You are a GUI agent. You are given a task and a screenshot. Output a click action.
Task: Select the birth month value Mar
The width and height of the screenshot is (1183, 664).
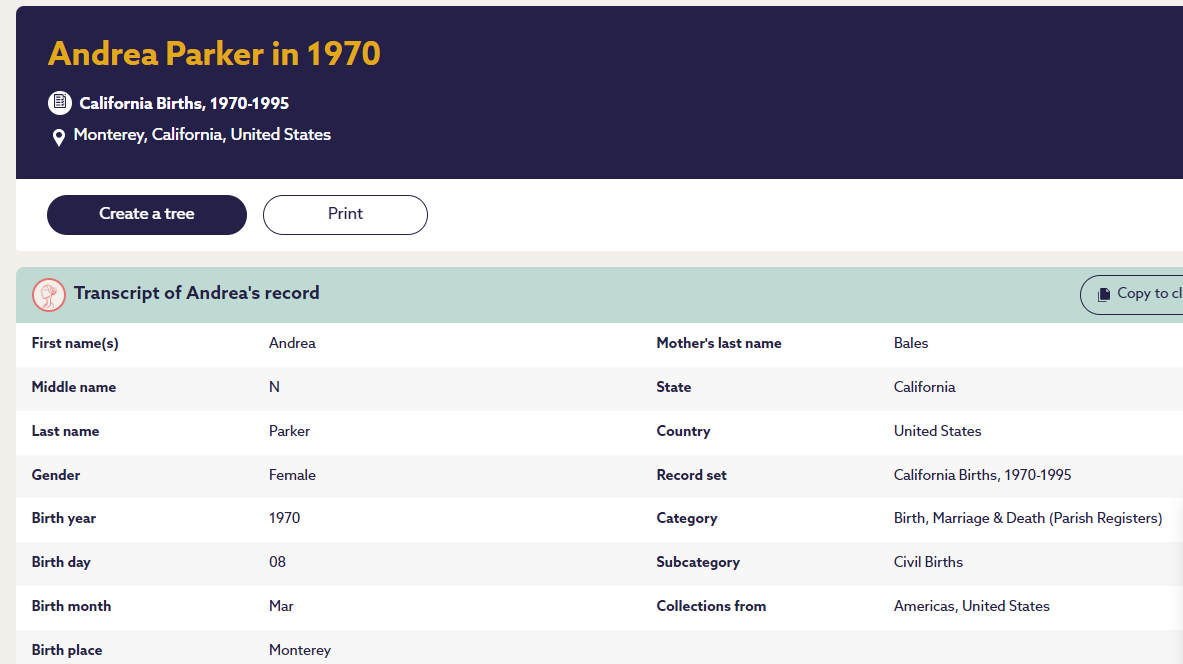click(x=281, y=606)
